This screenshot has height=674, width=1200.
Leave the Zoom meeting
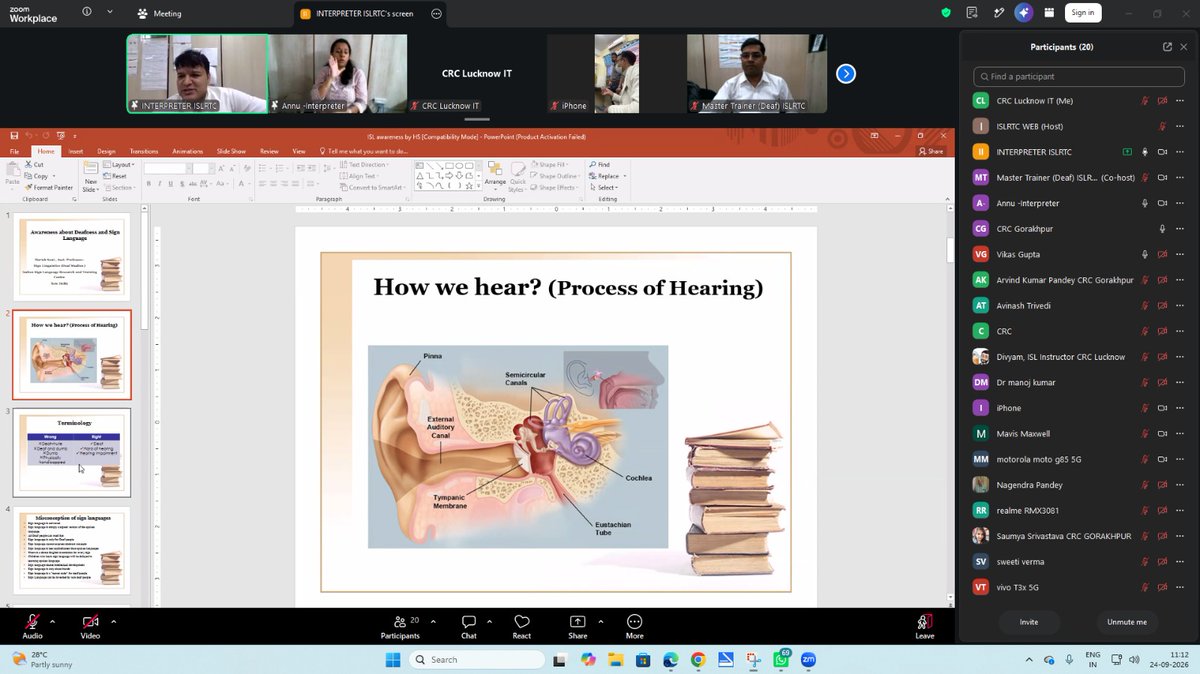click(x=925, y=626)
